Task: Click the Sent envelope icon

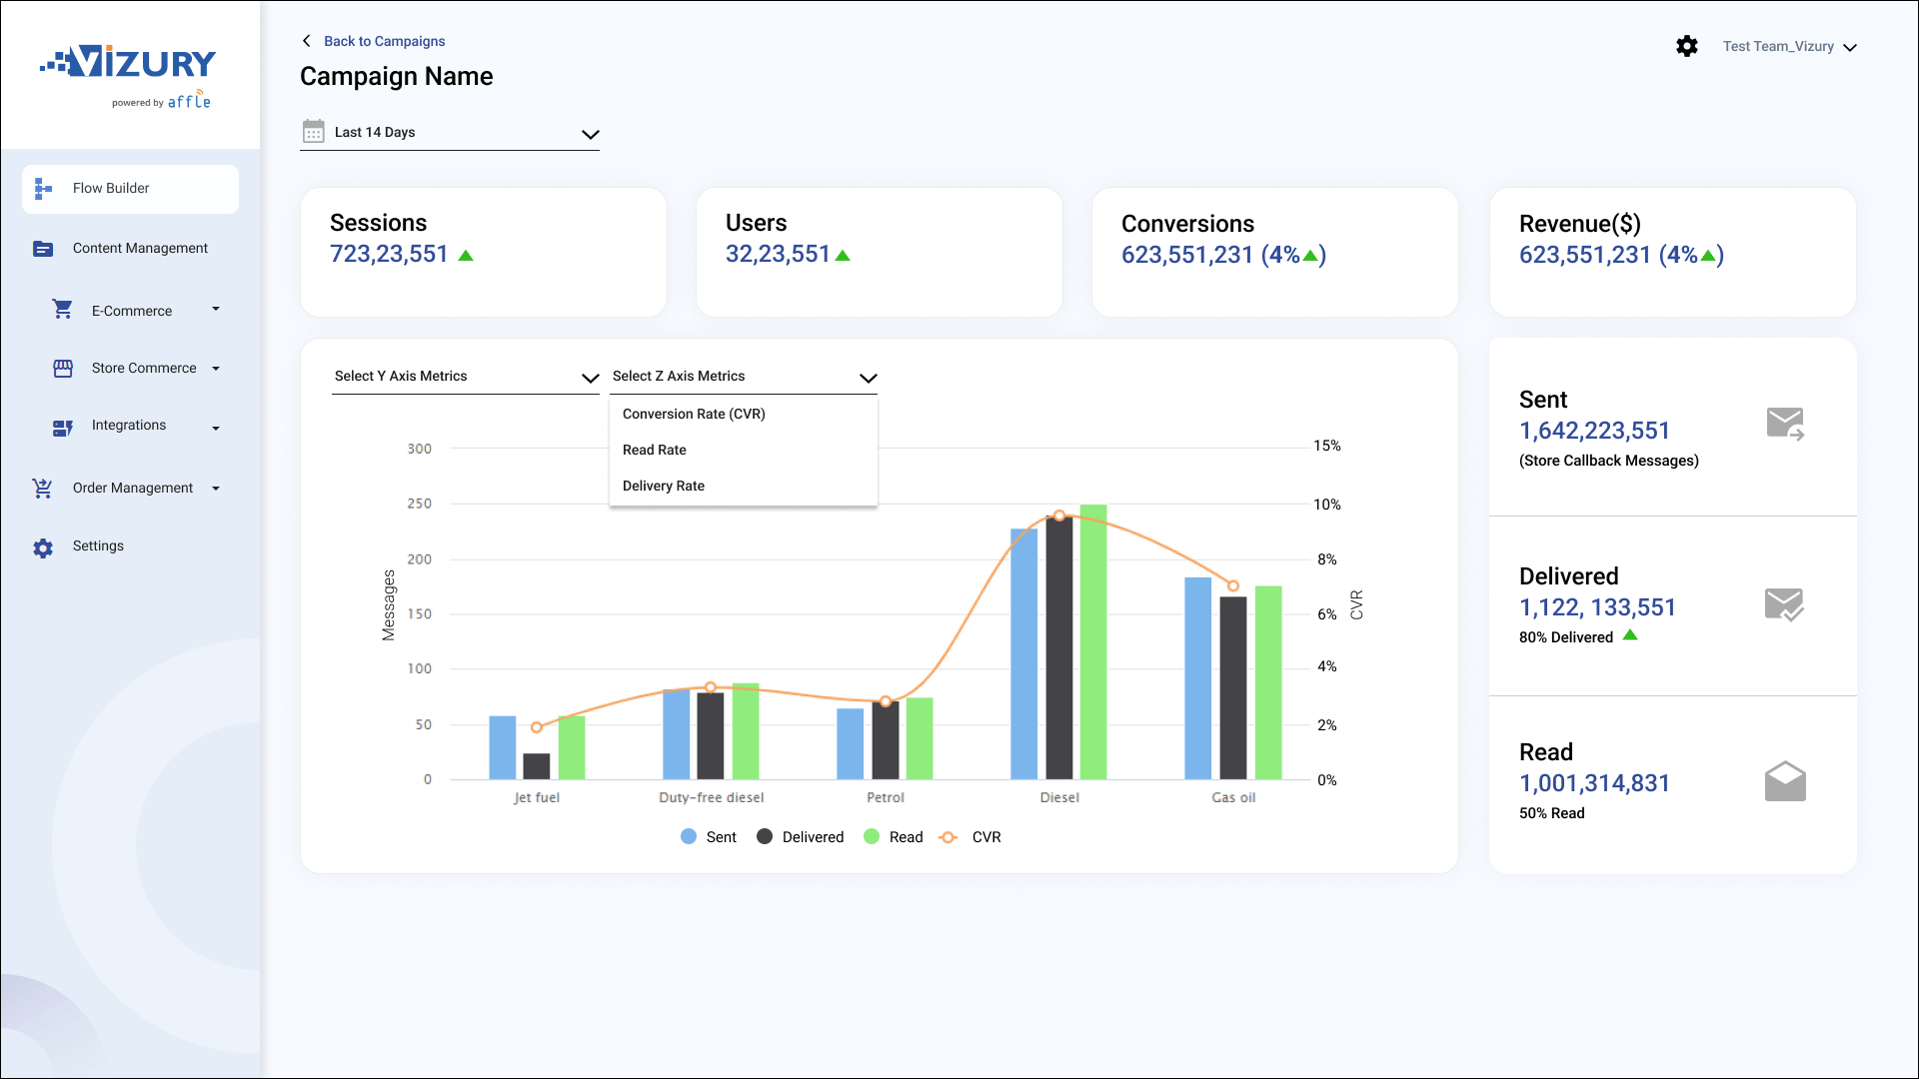Action: (x=1785, y=424)
